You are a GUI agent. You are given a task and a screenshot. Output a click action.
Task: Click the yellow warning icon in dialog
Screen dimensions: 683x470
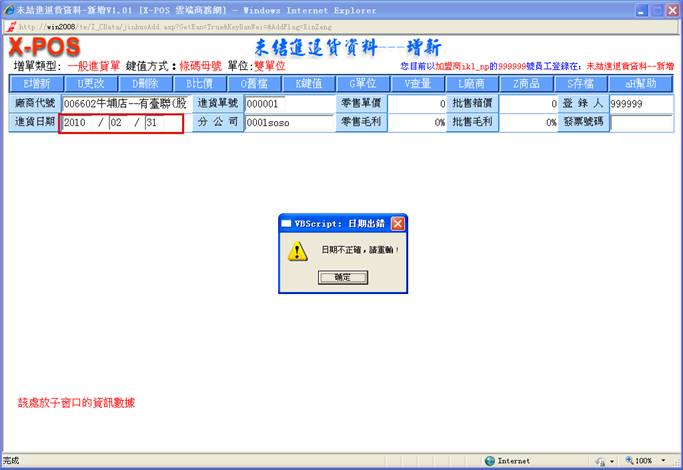pyautogui.click(x=297, y=251)
